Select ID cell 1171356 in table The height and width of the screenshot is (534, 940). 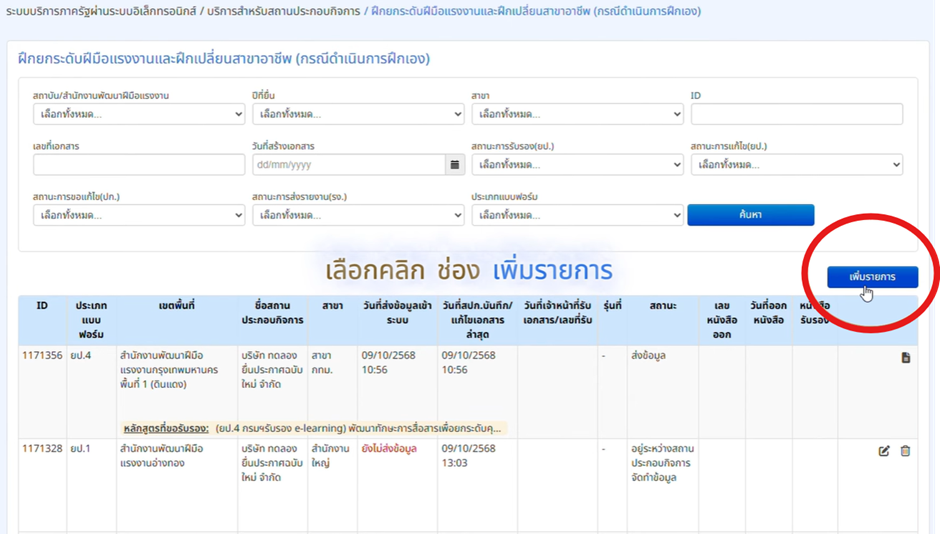42,355
